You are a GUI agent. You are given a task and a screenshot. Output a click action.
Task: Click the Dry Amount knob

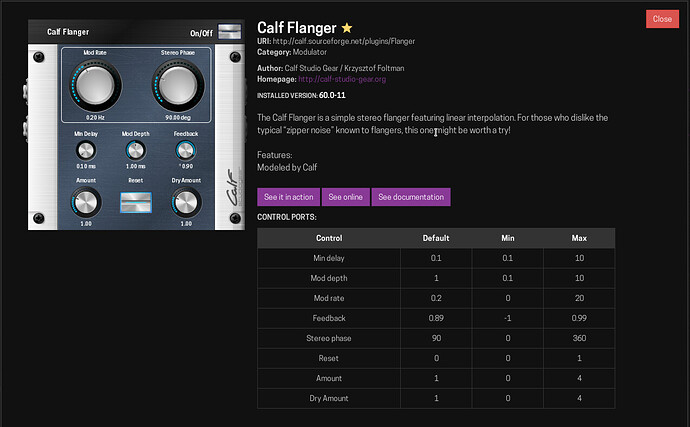coord(186,202)
